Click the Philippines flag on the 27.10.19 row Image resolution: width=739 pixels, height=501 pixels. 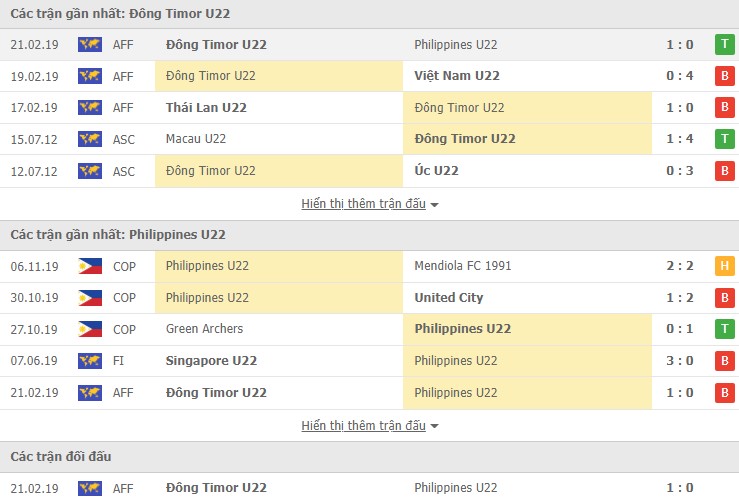click(x=90, y=329)
